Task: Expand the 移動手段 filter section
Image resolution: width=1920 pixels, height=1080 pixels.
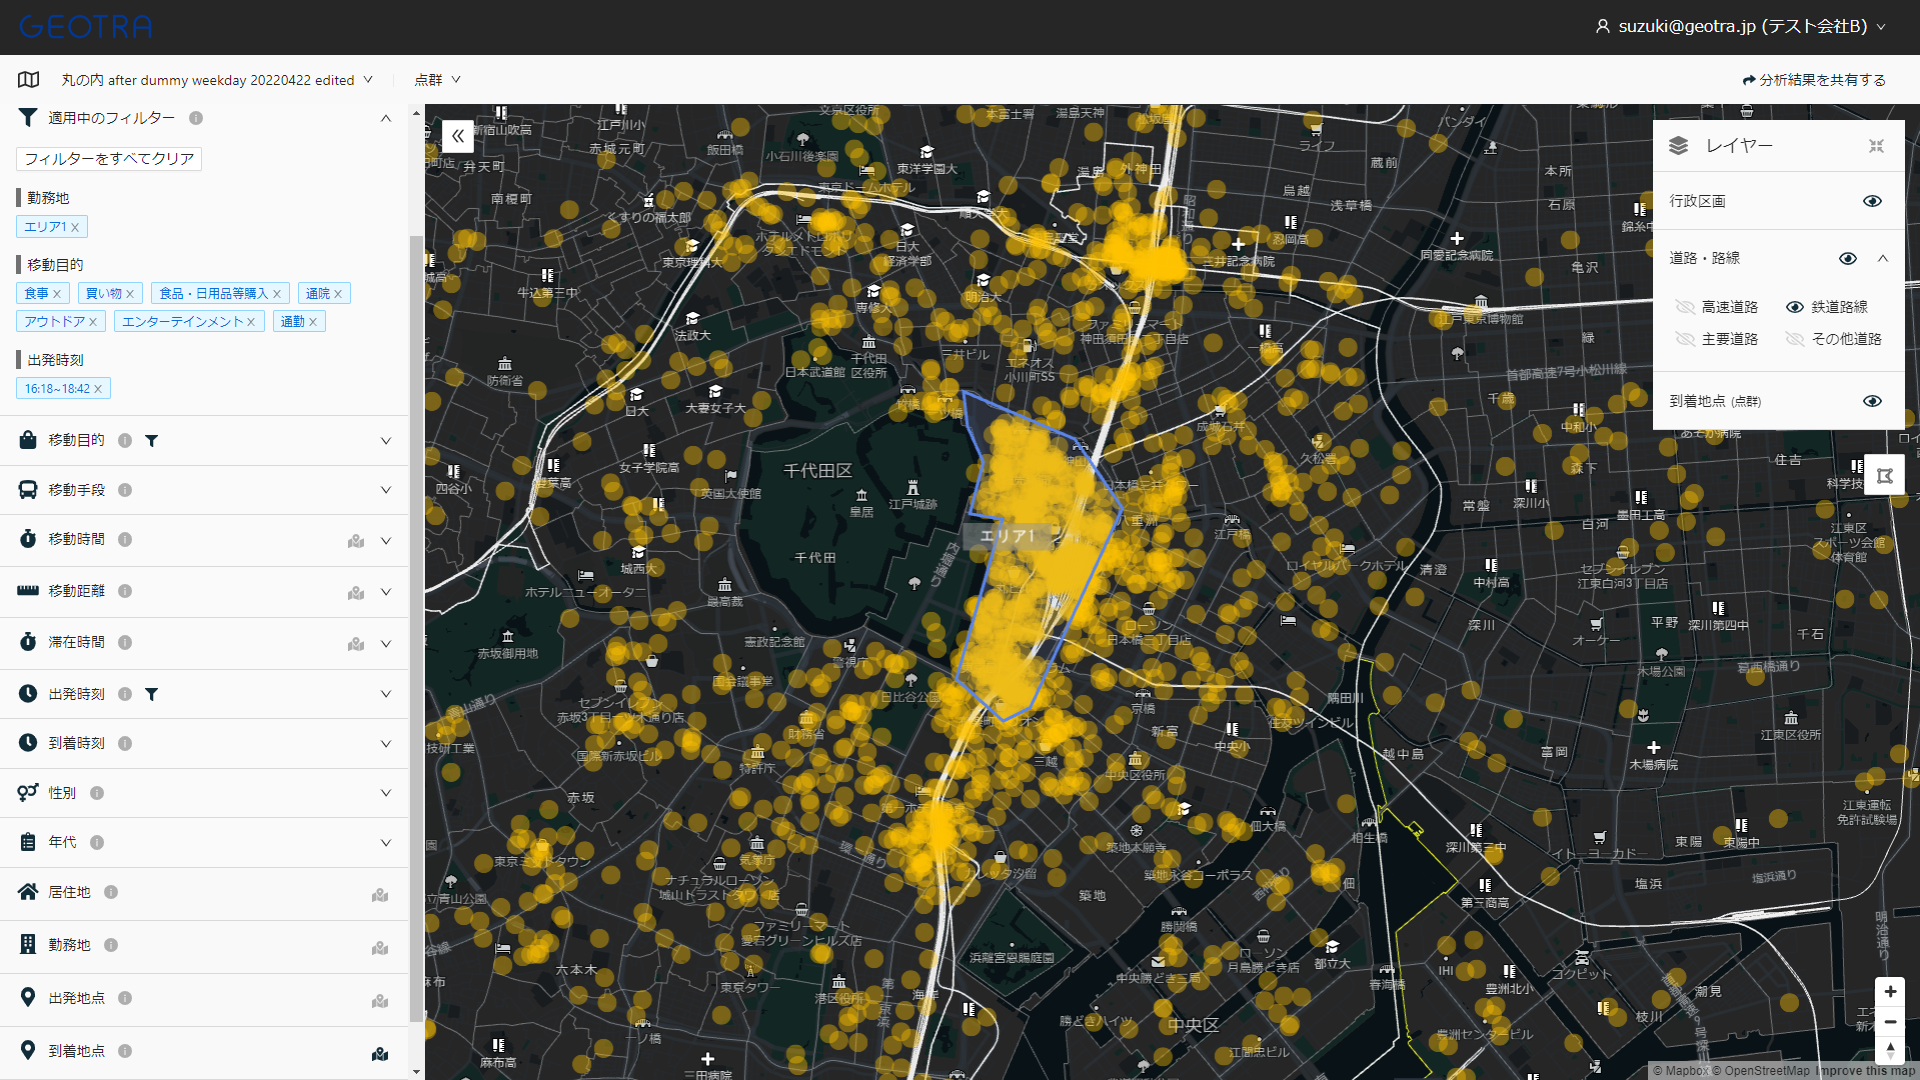Action: 386,490
